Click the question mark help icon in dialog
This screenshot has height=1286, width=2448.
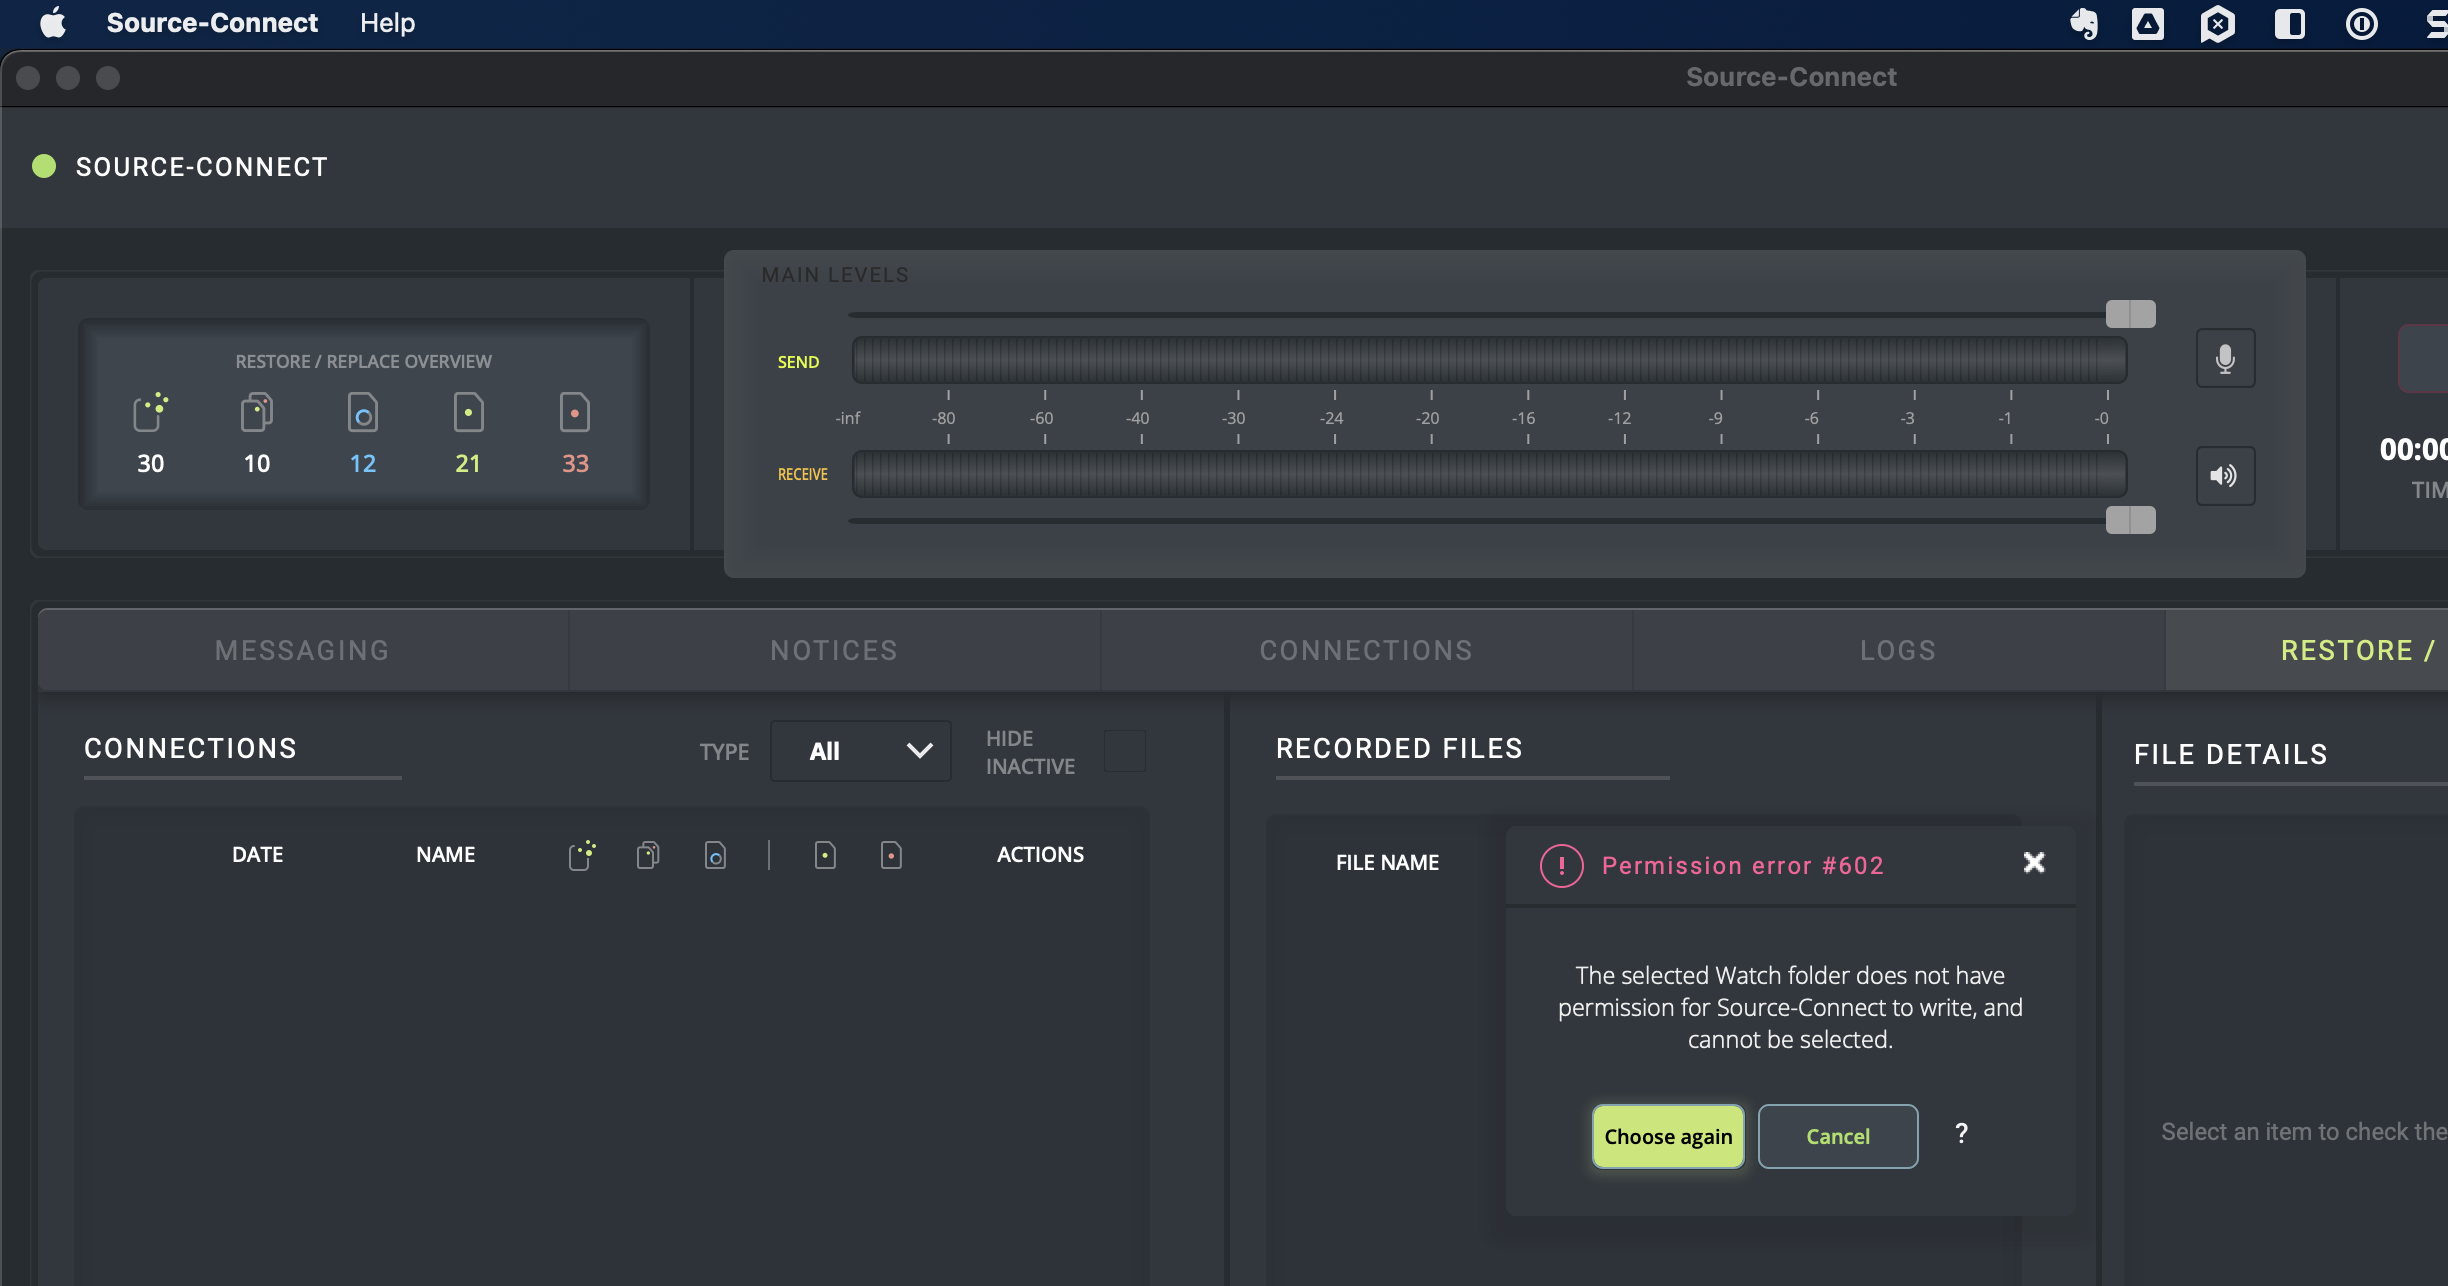click(1961, 1134)
